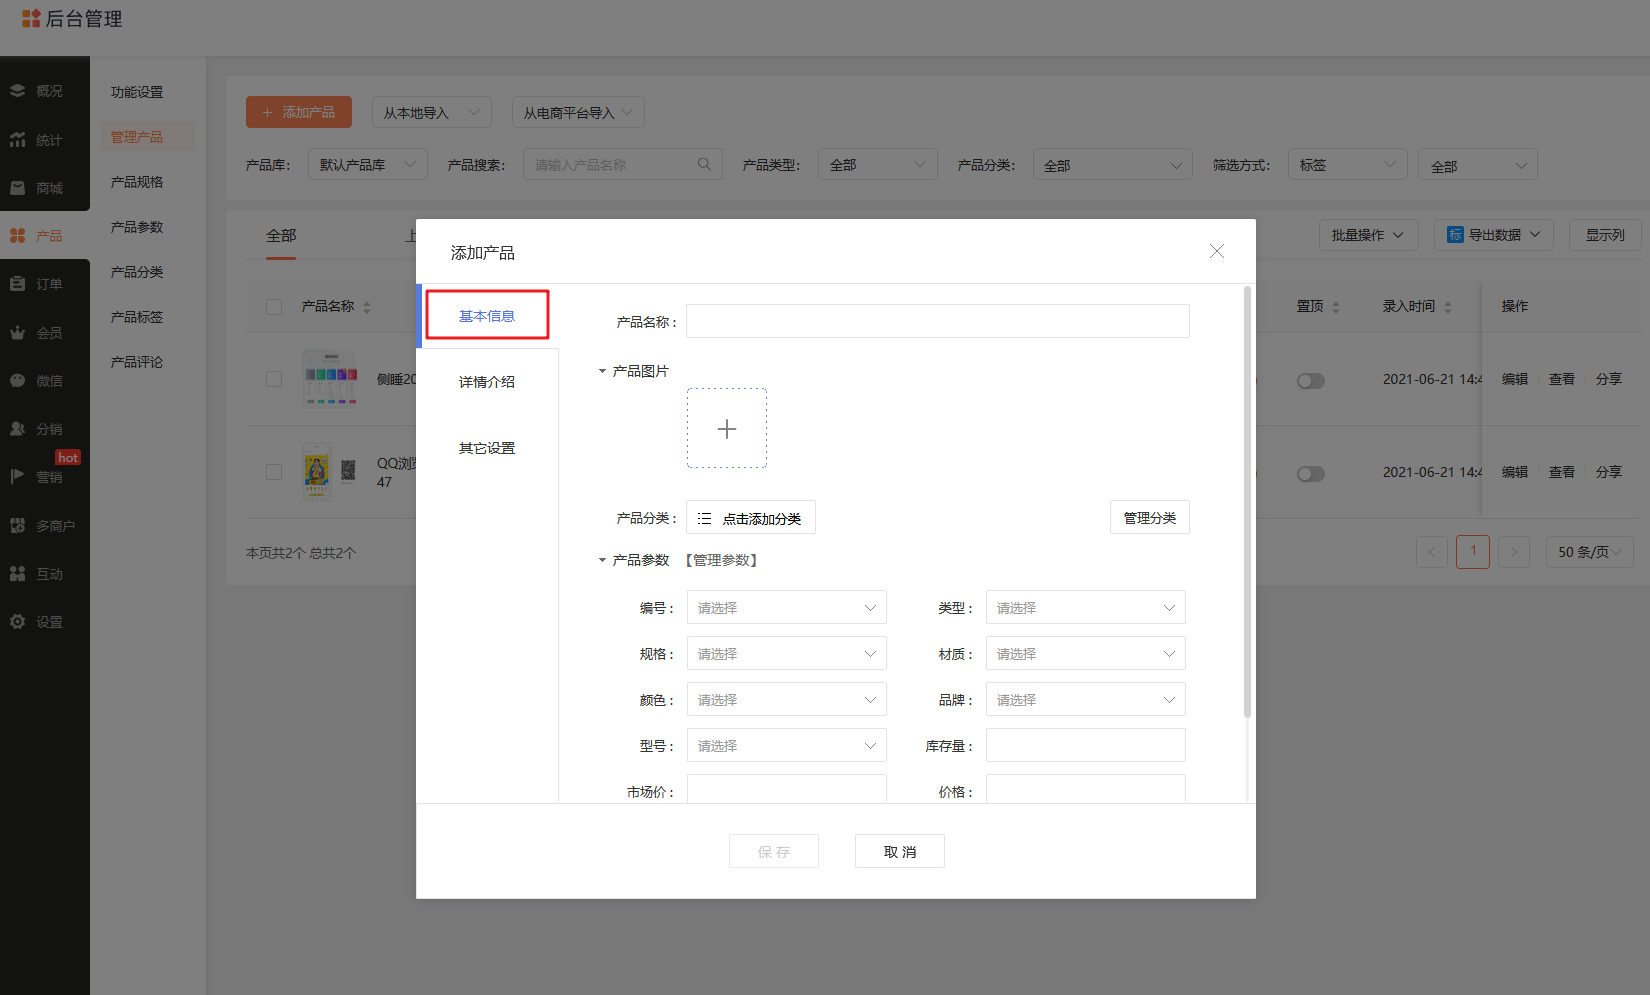Image resolution: width=1650 pixels, height=995 pixels.
Task: Open the 订单 orders sidebar icon
Action: [18, 284]
